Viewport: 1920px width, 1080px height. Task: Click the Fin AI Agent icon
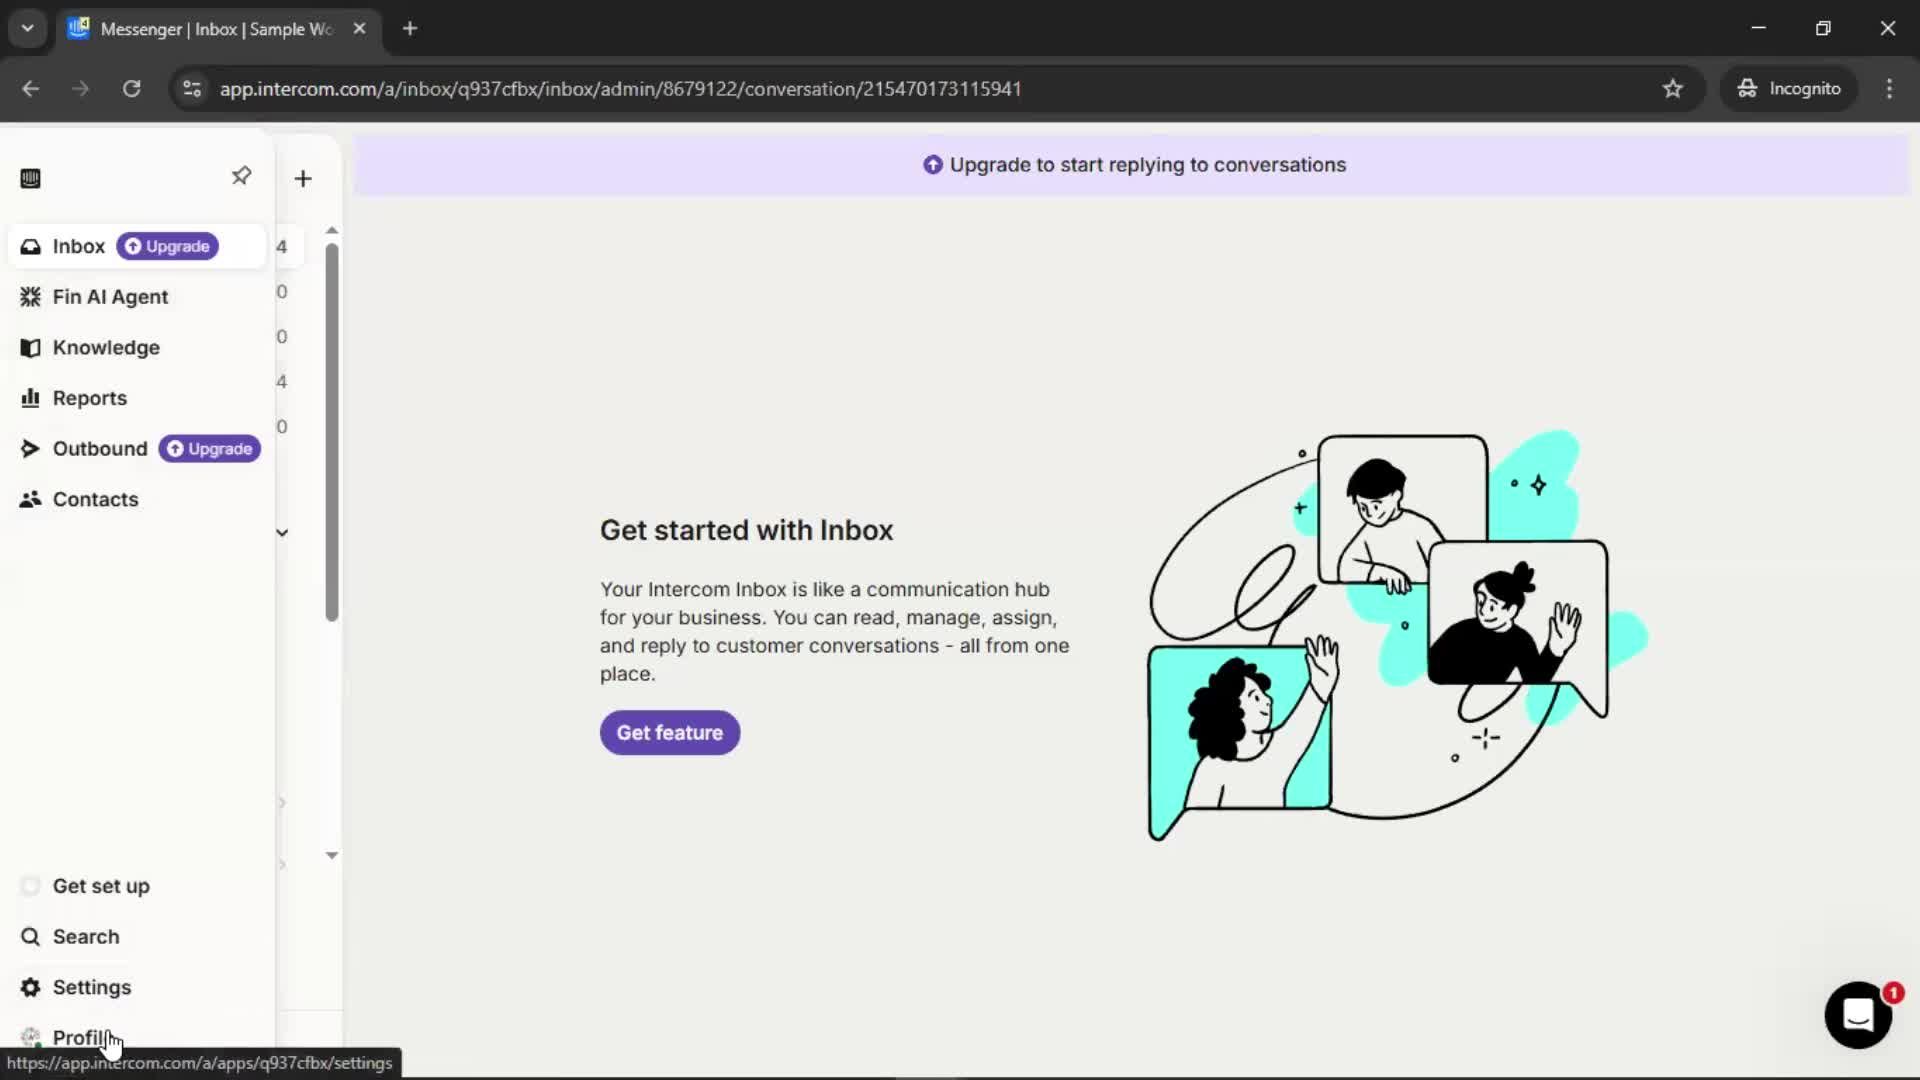[31, 297]
